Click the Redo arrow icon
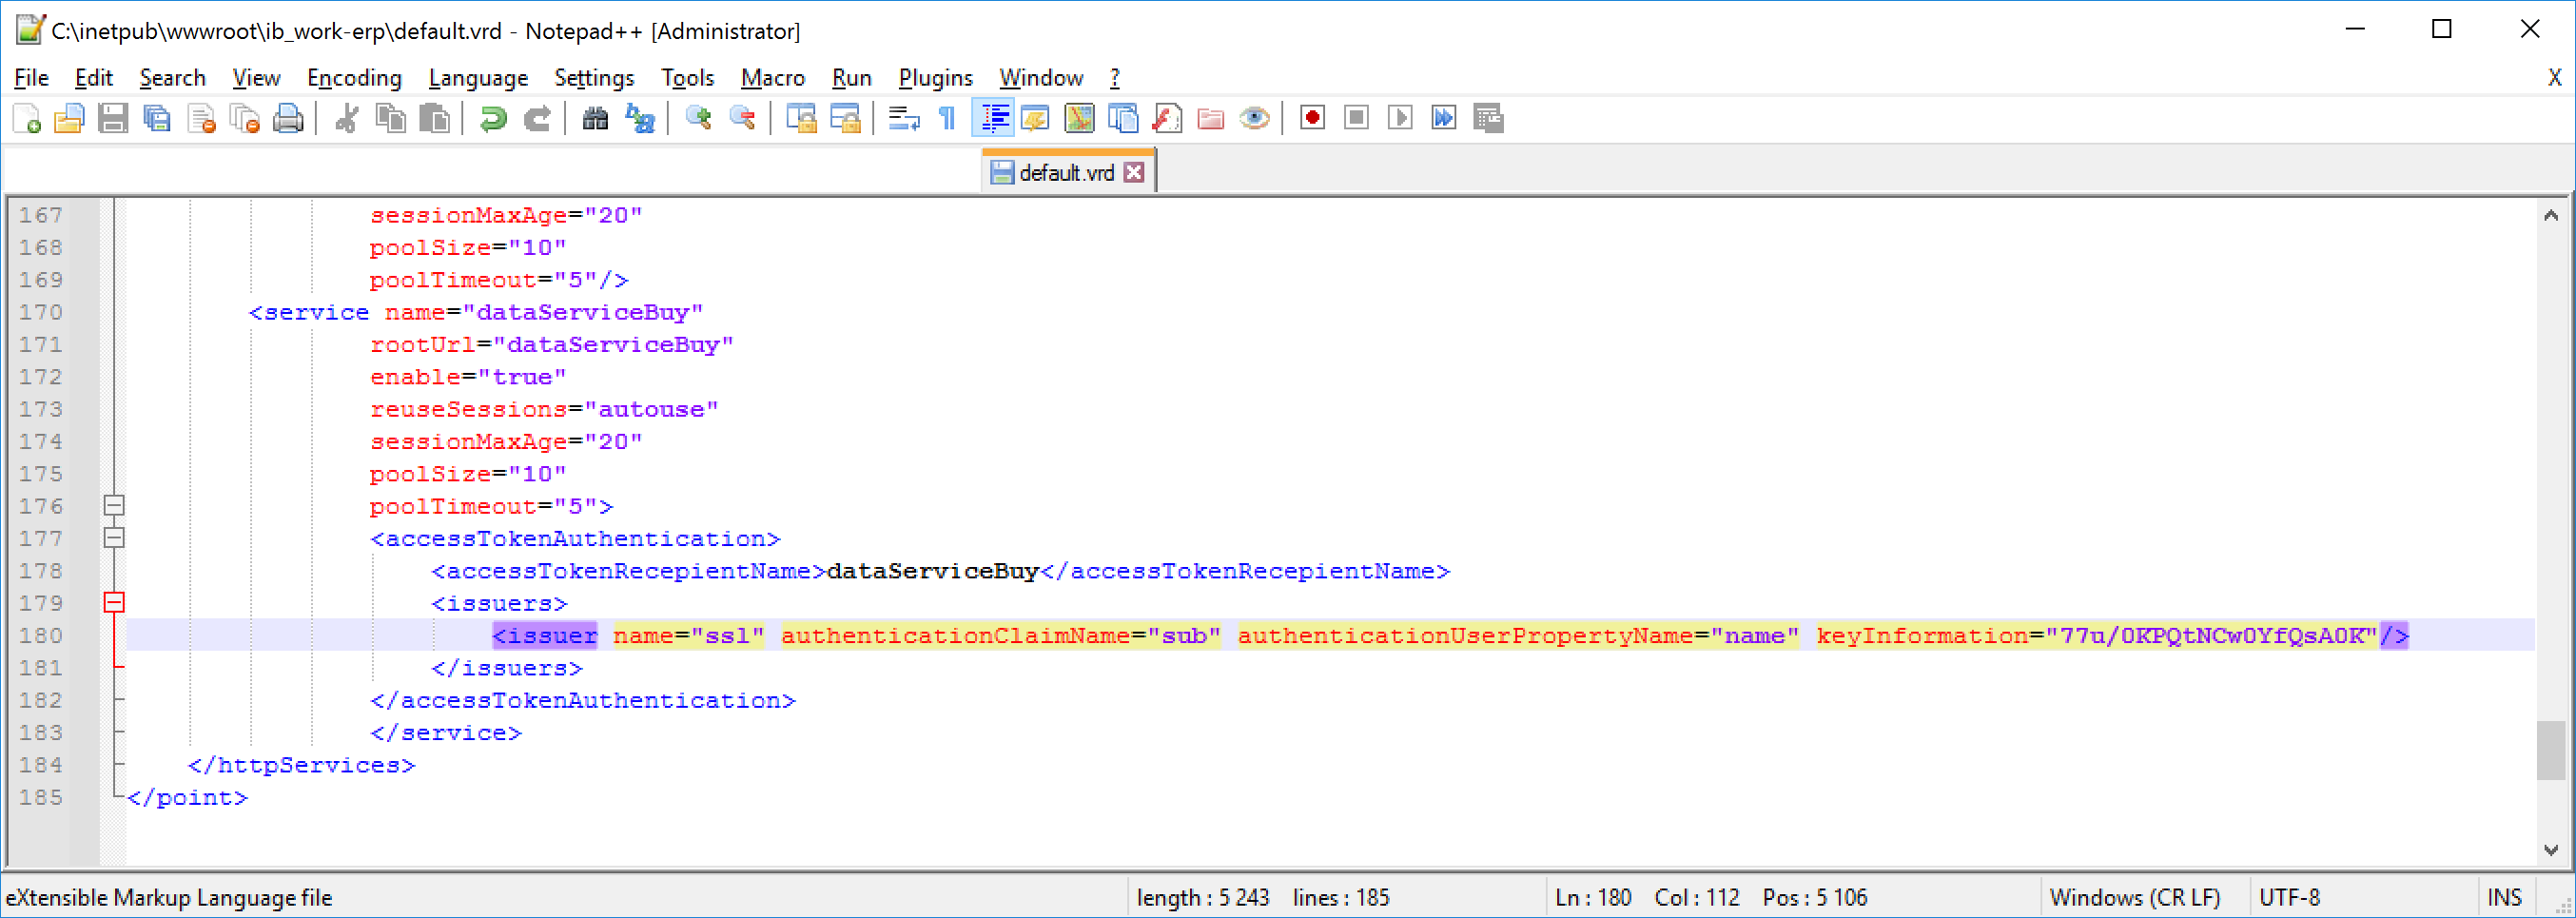Viewport: 2576px width, 918px height. pos(537,119)
